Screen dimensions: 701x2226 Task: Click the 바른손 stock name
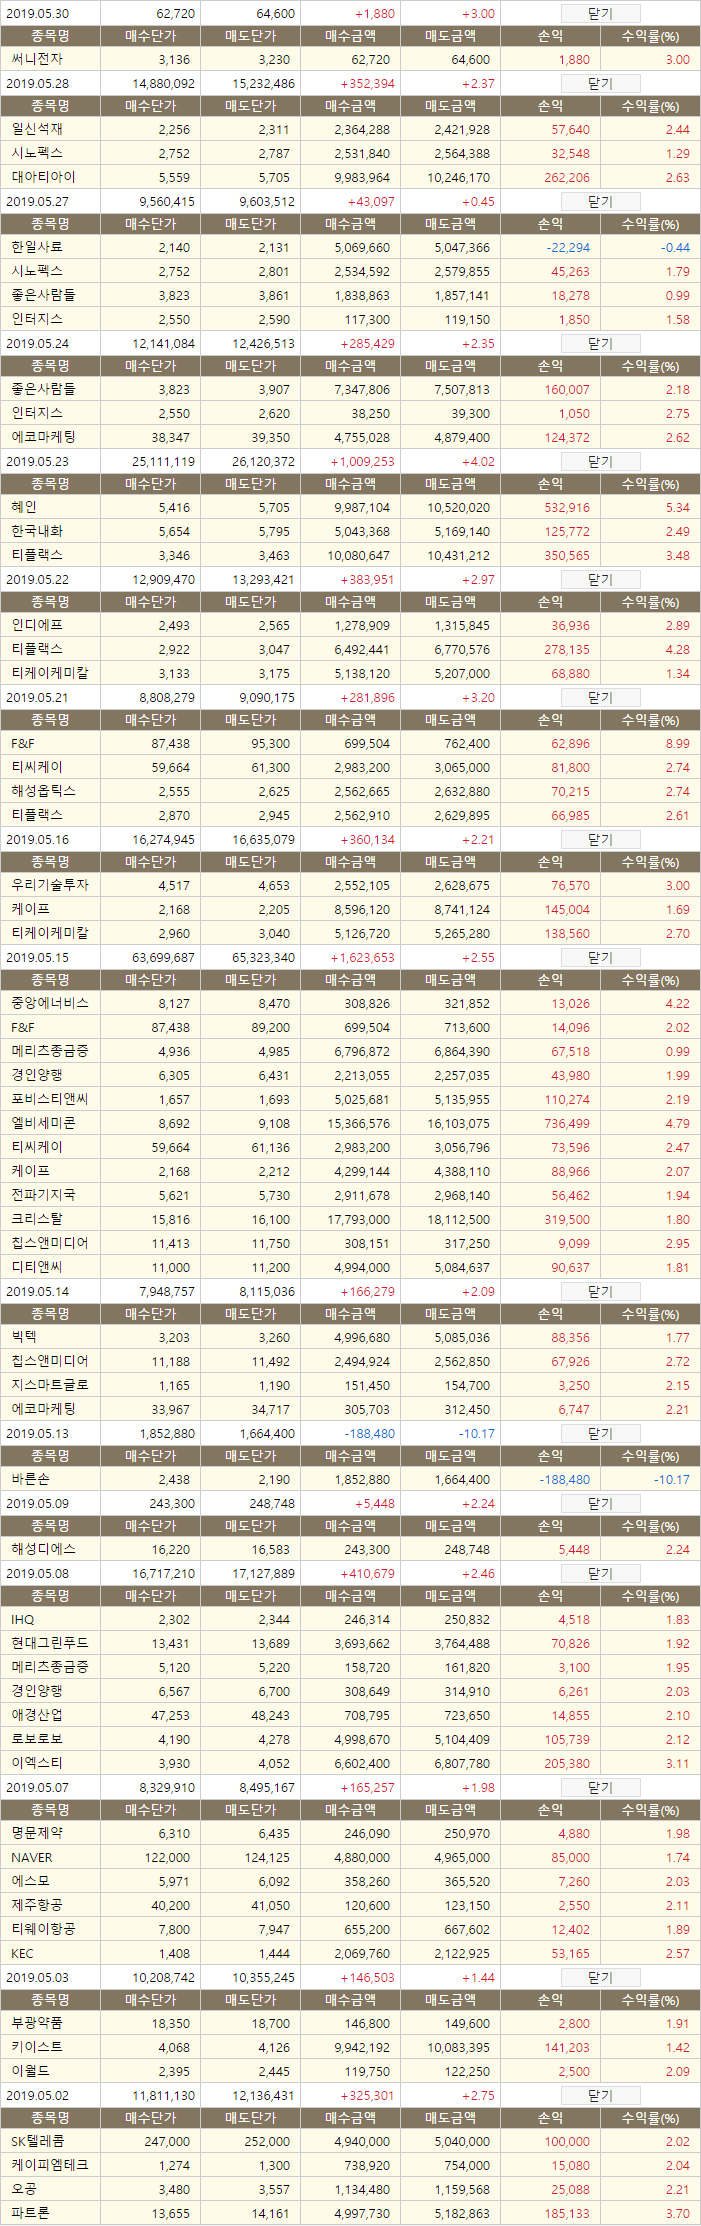pyautogui.click(x=30, y=1480)
